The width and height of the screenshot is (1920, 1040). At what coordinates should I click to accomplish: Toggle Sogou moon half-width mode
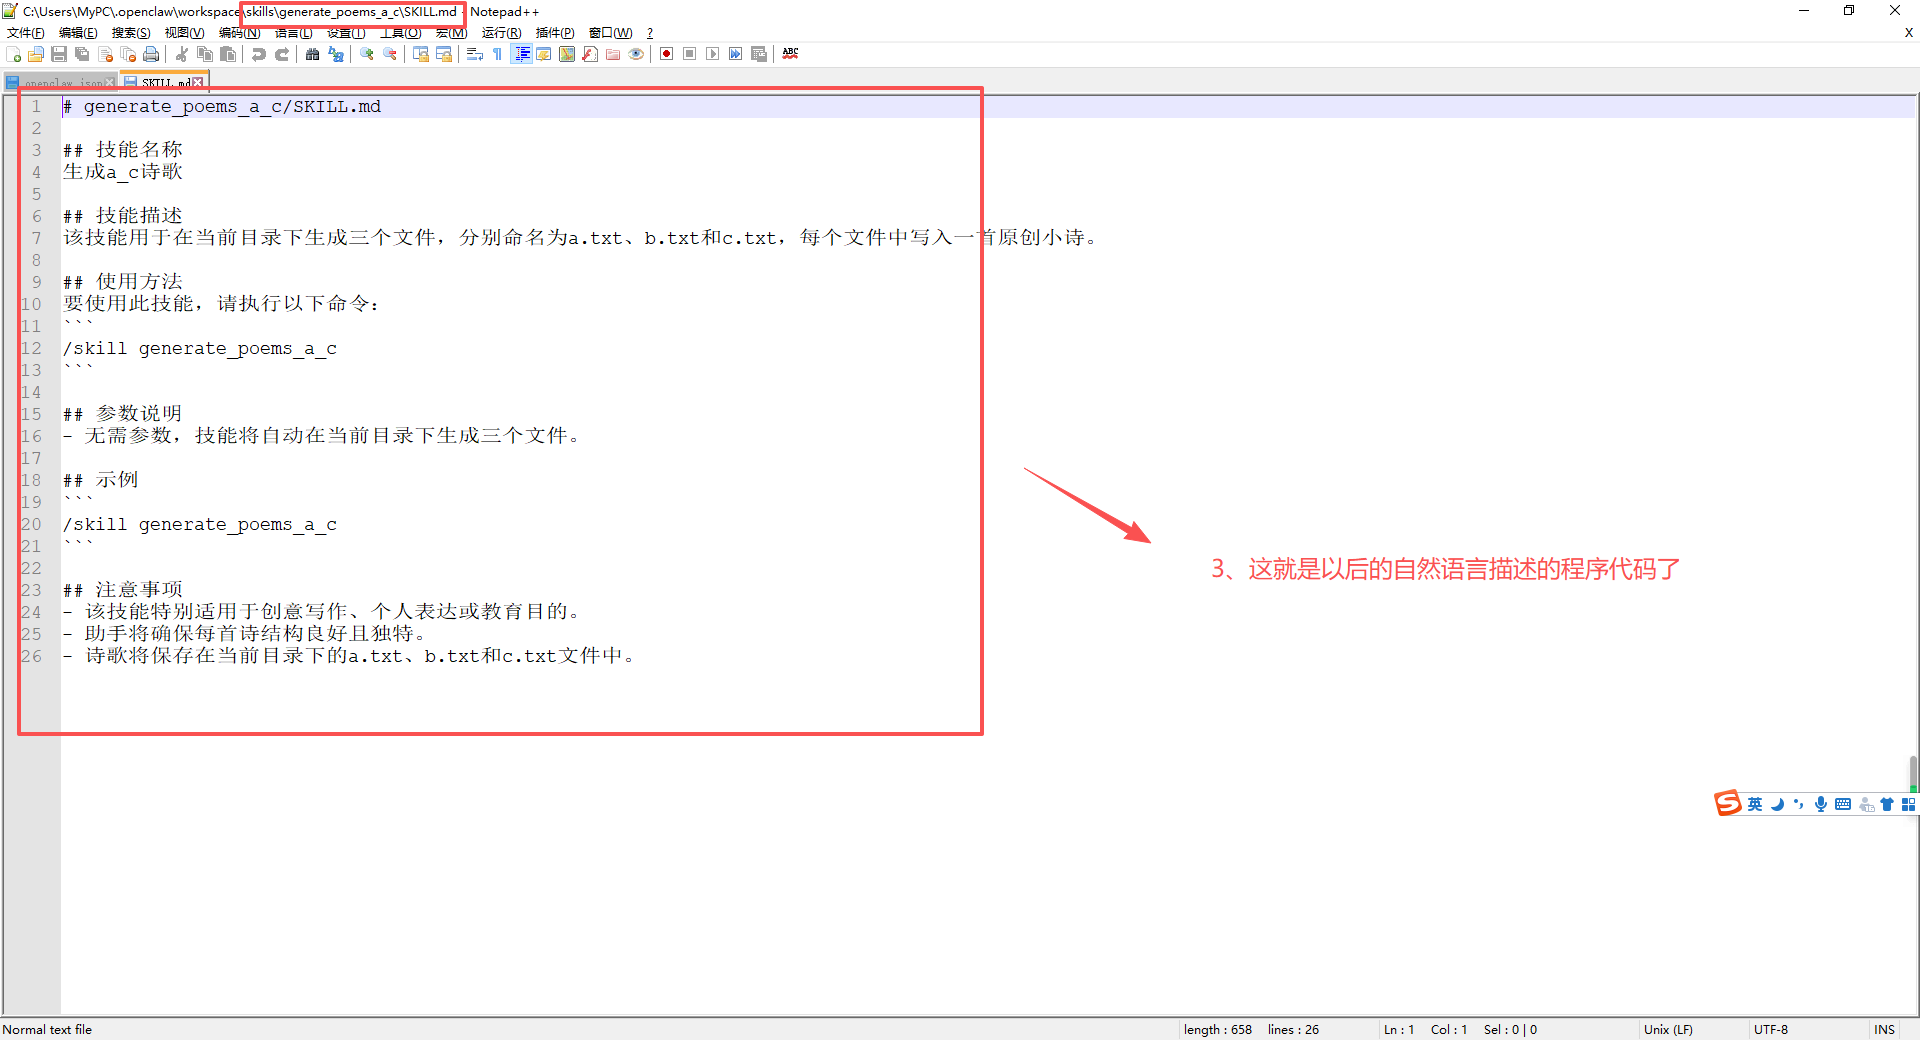1777,804
